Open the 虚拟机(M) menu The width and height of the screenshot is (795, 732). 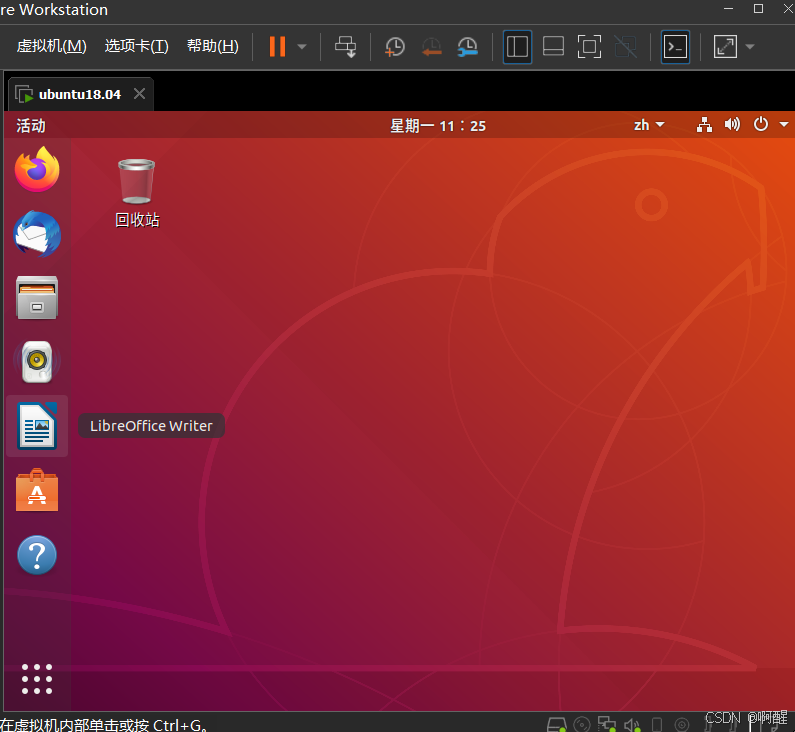pos(51,46)
